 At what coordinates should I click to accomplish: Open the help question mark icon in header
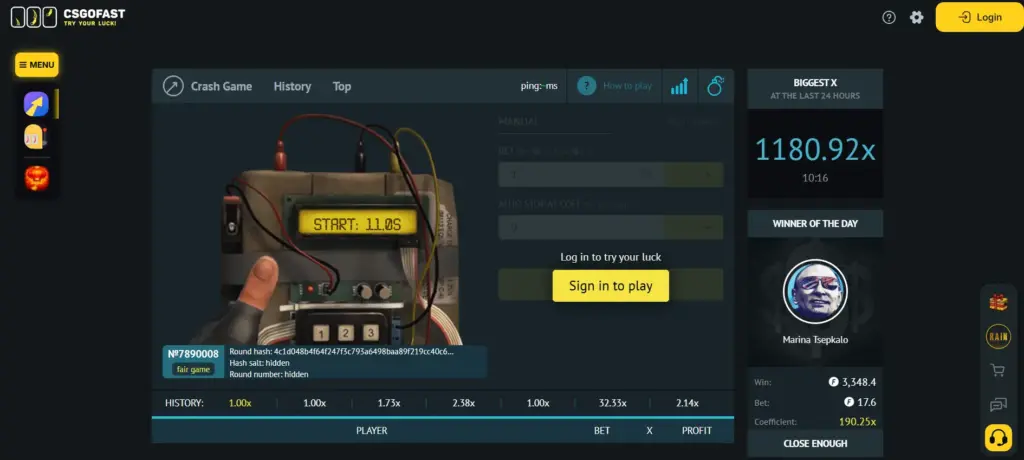889,18
